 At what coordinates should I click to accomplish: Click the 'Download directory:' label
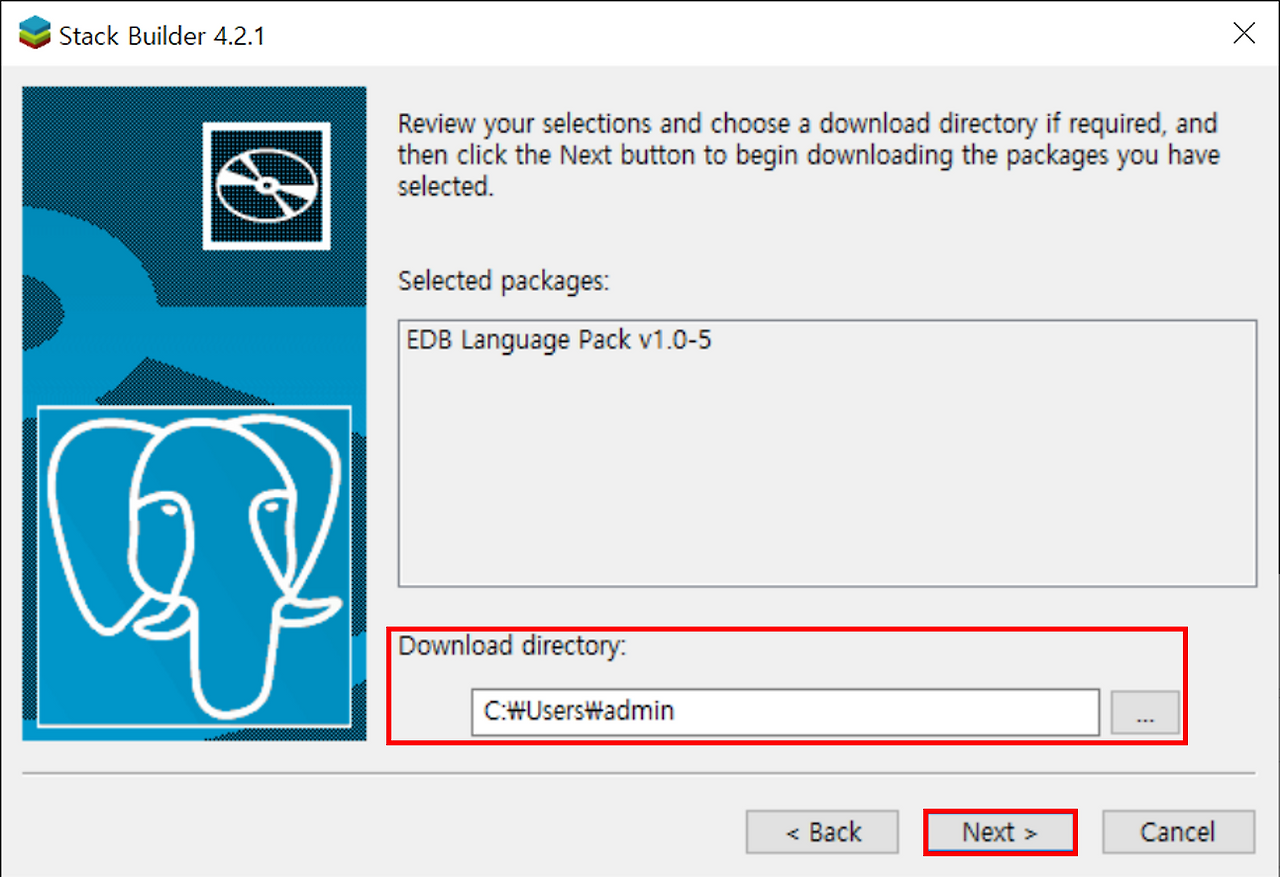pyautogui.click(x=512, y=645)
